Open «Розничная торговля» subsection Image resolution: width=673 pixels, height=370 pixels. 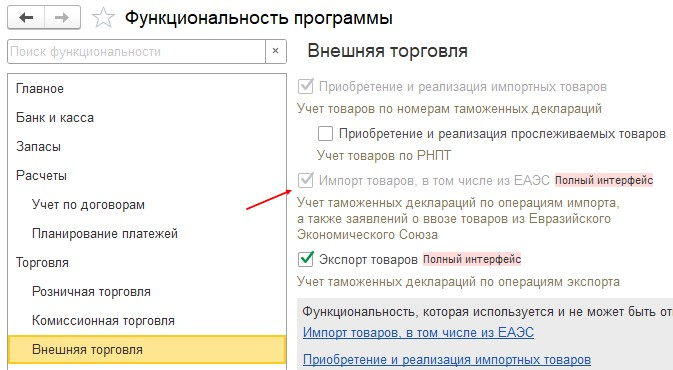(147, 291)
